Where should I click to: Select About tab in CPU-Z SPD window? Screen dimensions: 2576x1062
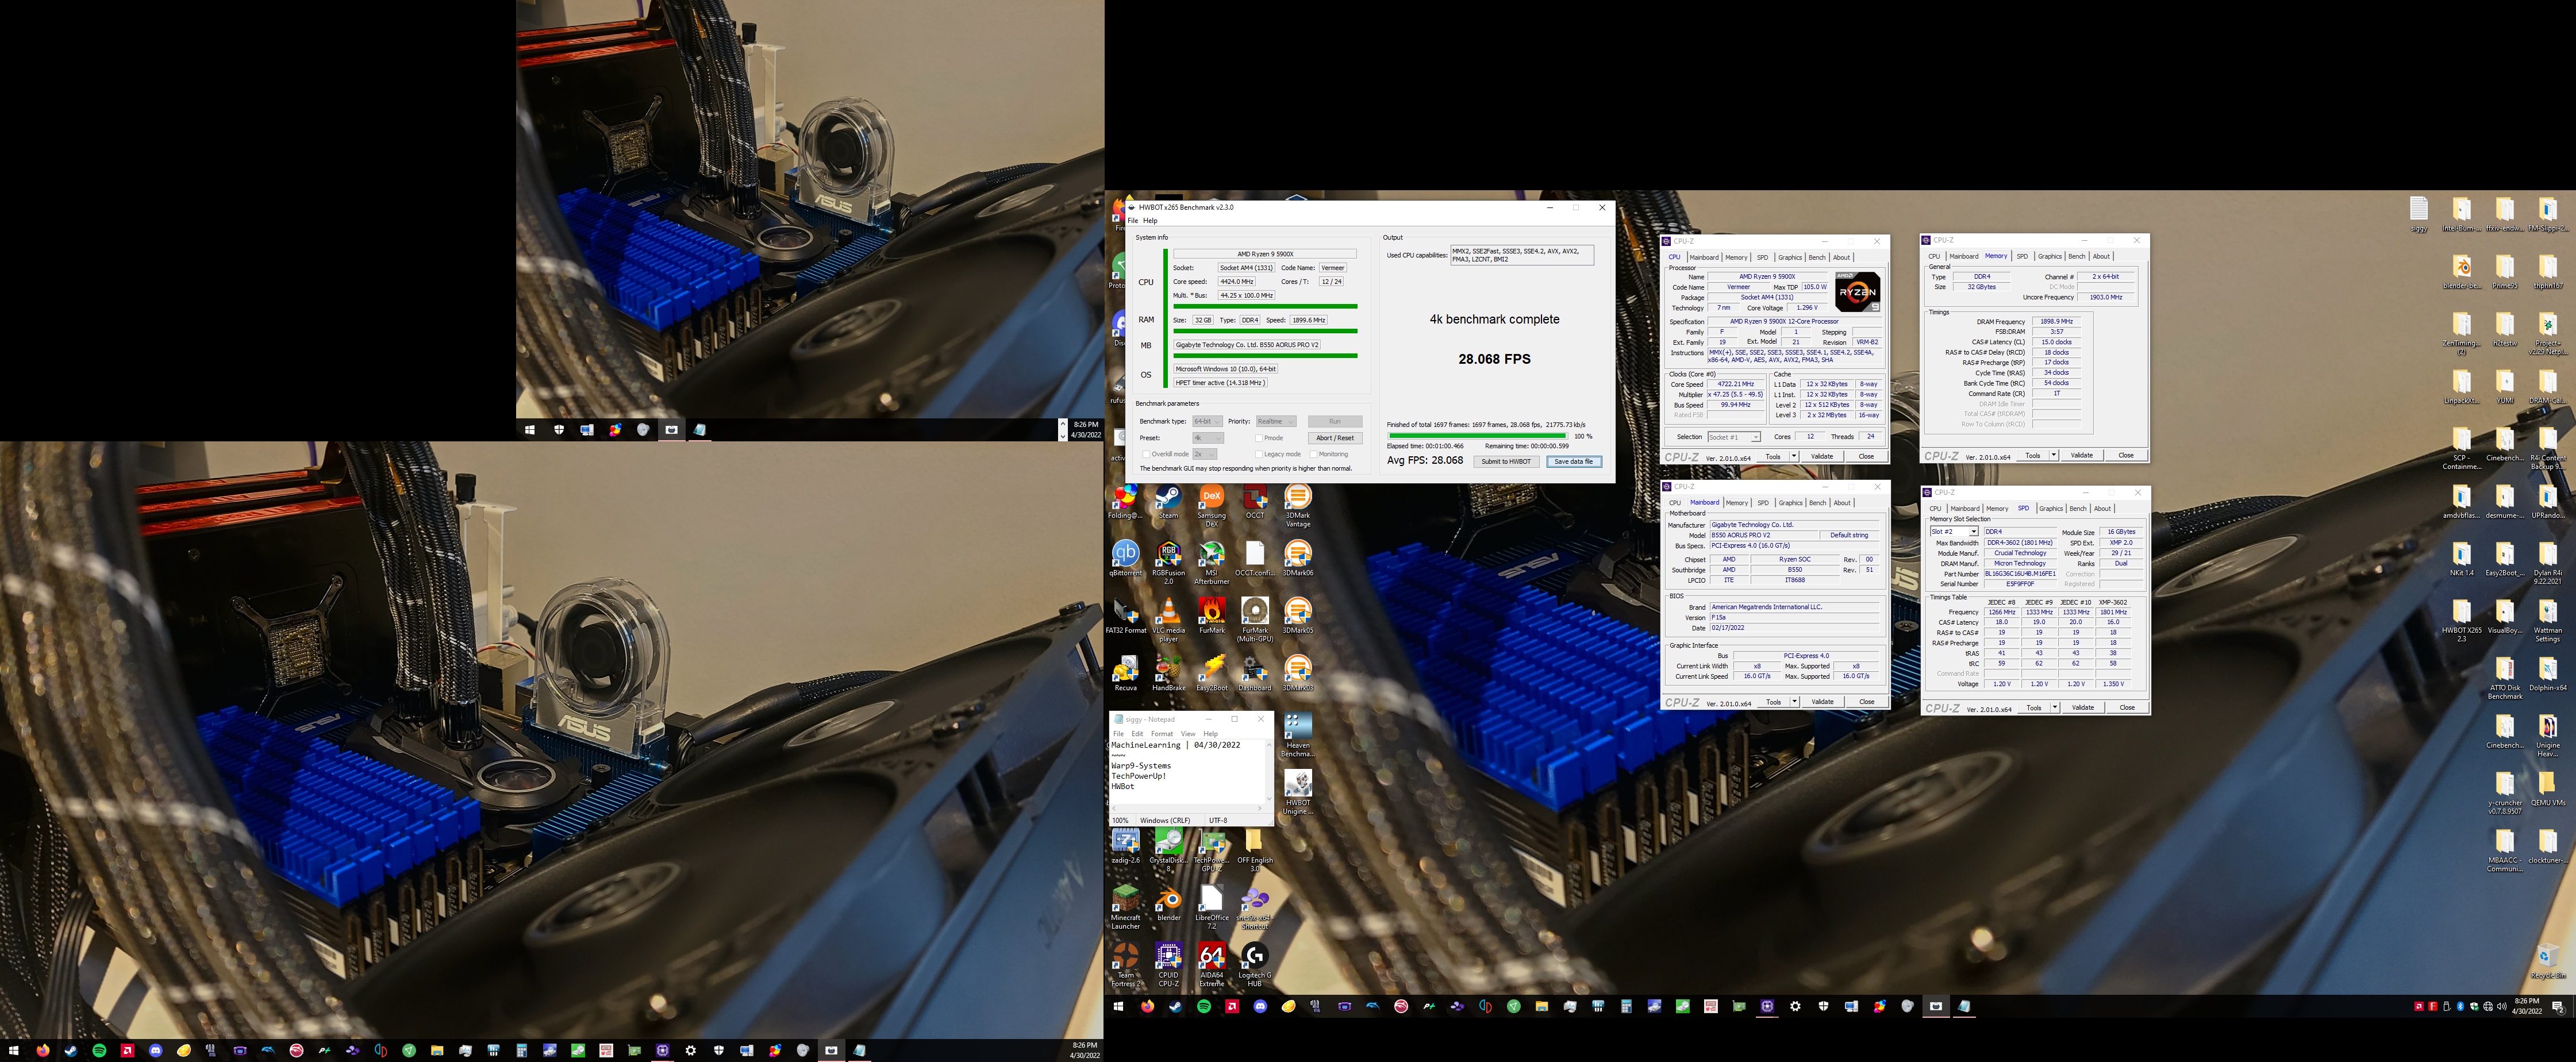2102,508
